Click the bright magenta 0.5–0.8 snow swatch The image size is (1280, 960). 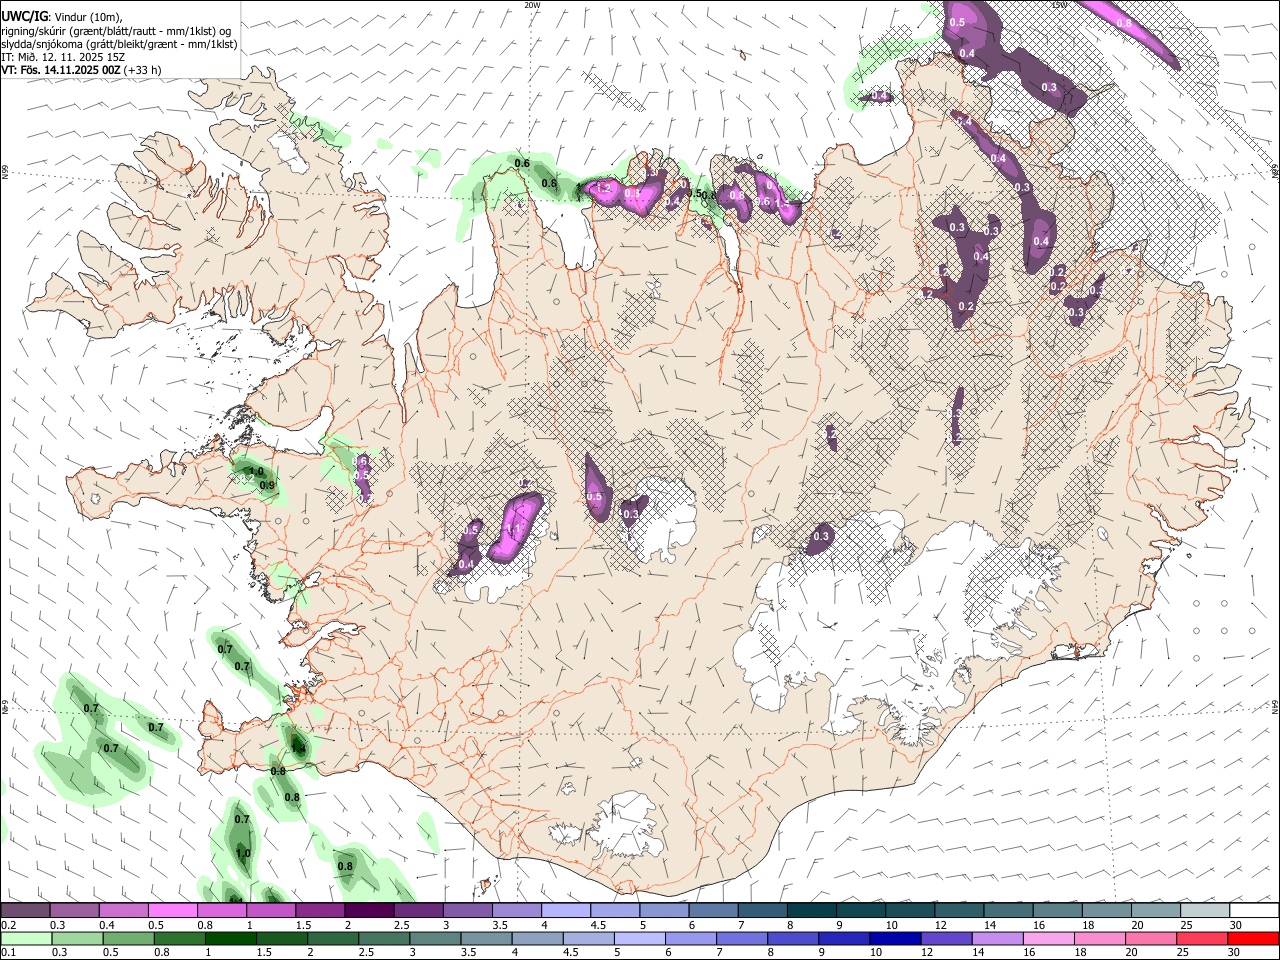[x=172, y=911]
